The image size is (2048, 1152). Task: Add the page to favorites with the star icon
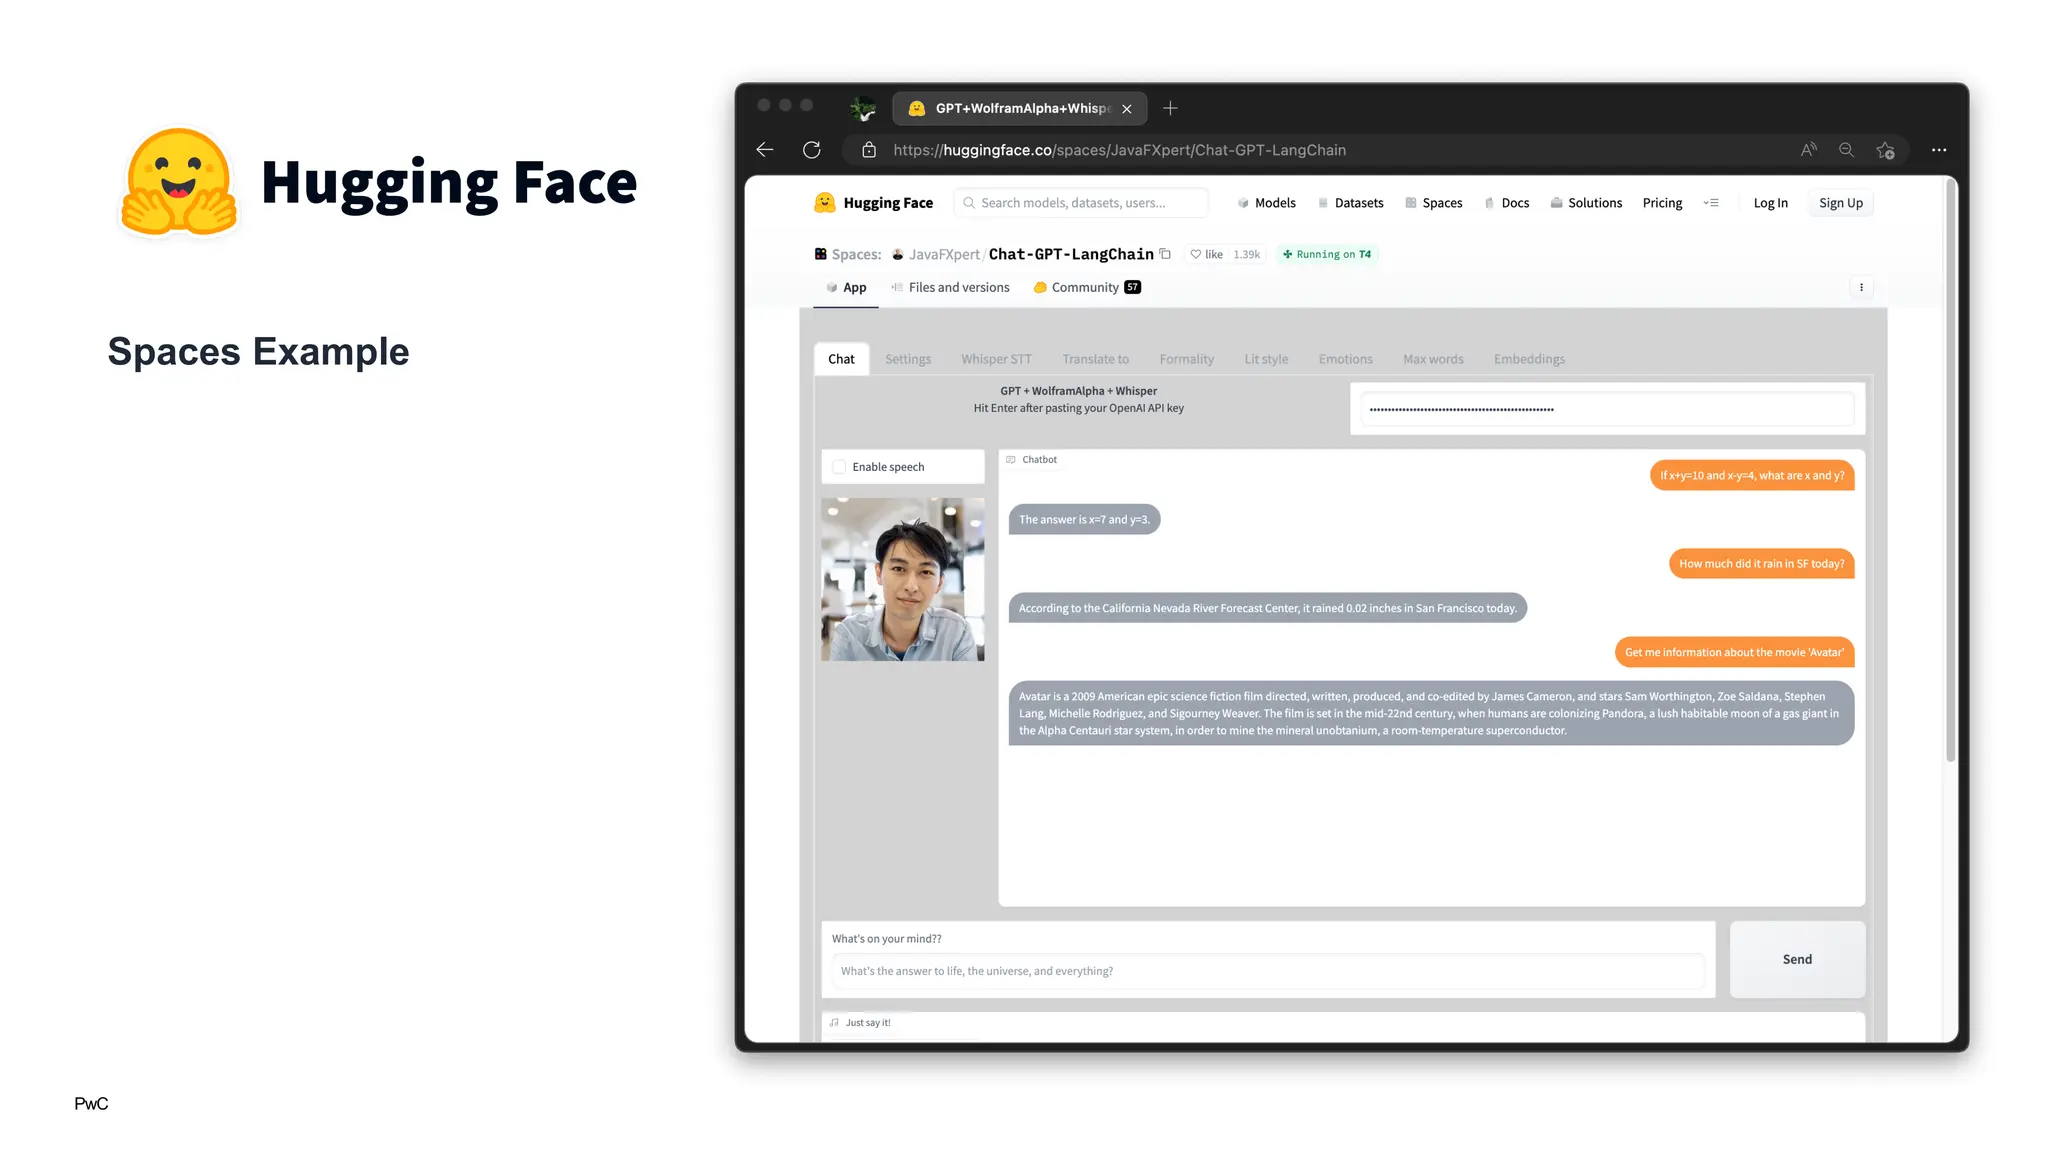pos(1885,150)
